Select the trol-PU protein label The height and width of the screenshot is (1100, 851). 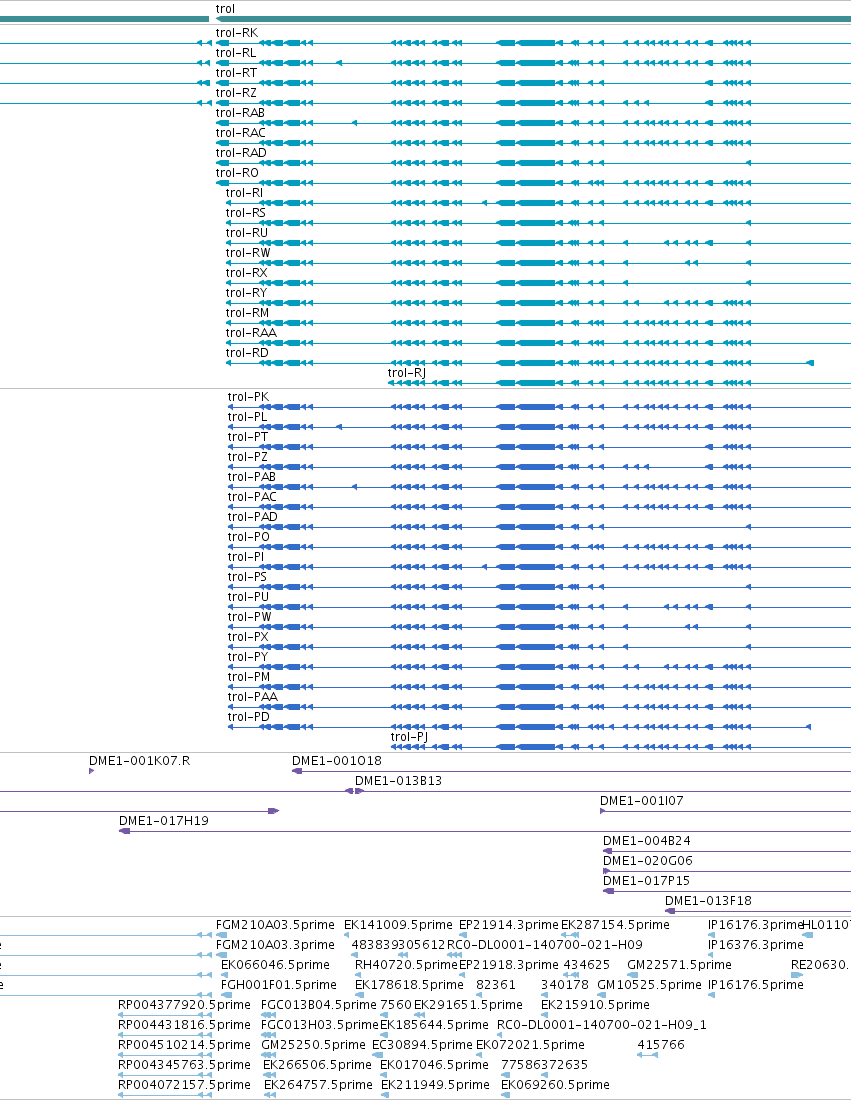point(248,597)
